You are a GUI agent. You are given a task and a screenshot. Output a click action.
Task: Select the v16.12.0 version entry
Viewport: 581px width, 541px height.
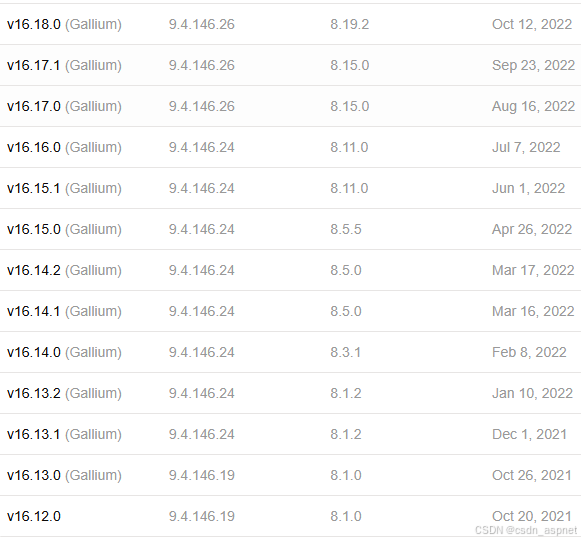click(x=34, y=517)
